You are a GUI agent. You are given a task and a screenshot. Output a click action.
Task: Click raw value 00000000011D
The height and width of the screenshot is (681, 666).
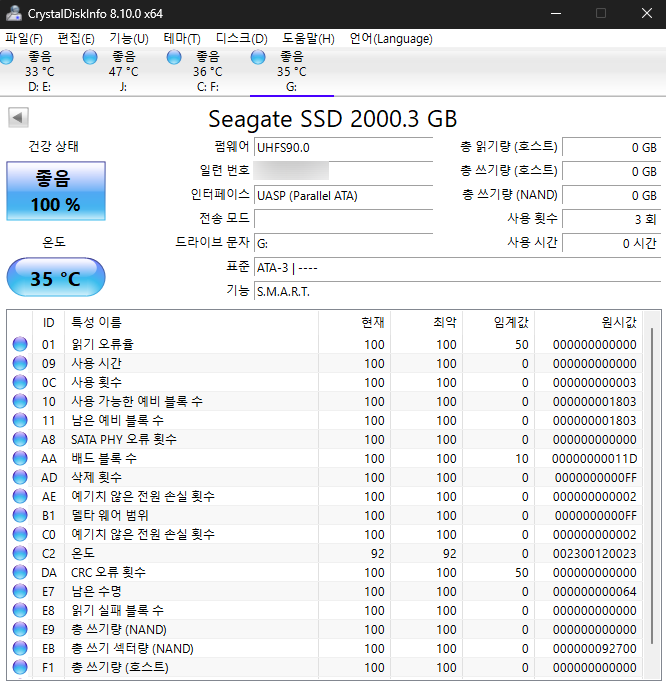coord(594,459)
